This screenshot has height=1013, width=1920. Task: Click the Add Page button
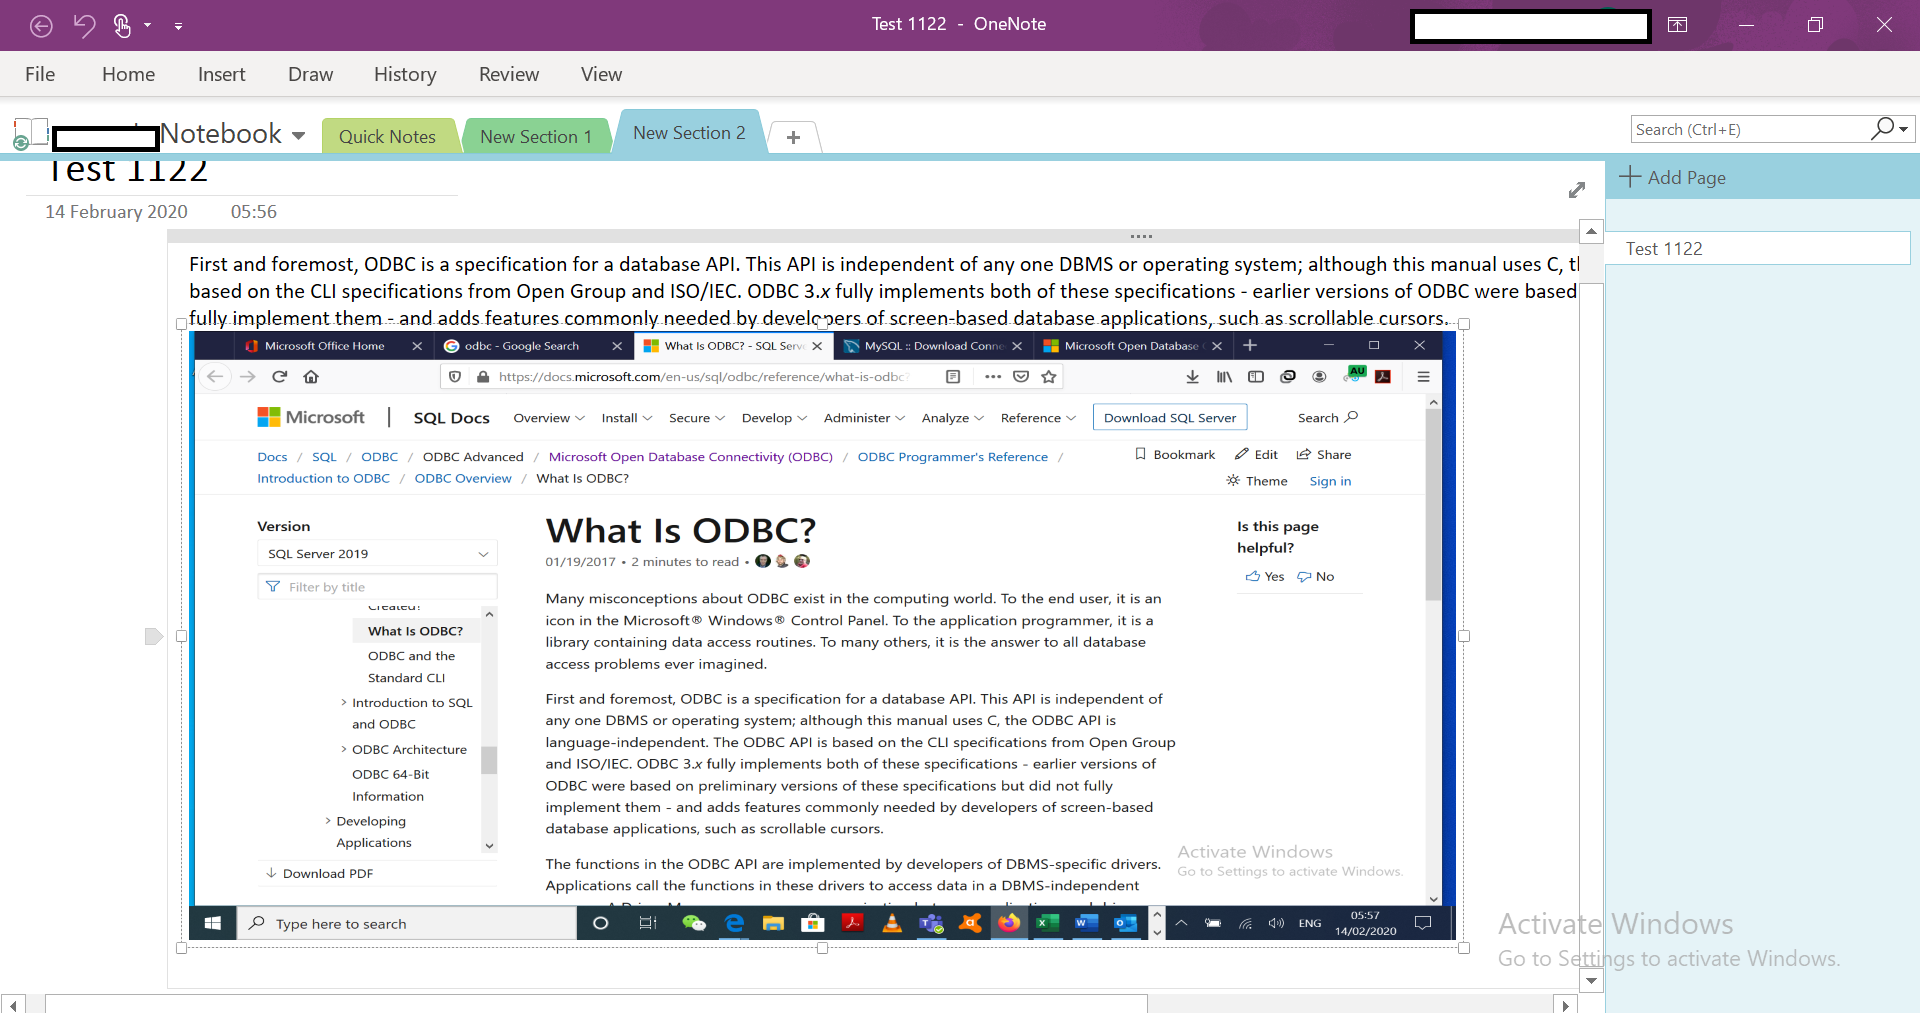coord(1672,177)
